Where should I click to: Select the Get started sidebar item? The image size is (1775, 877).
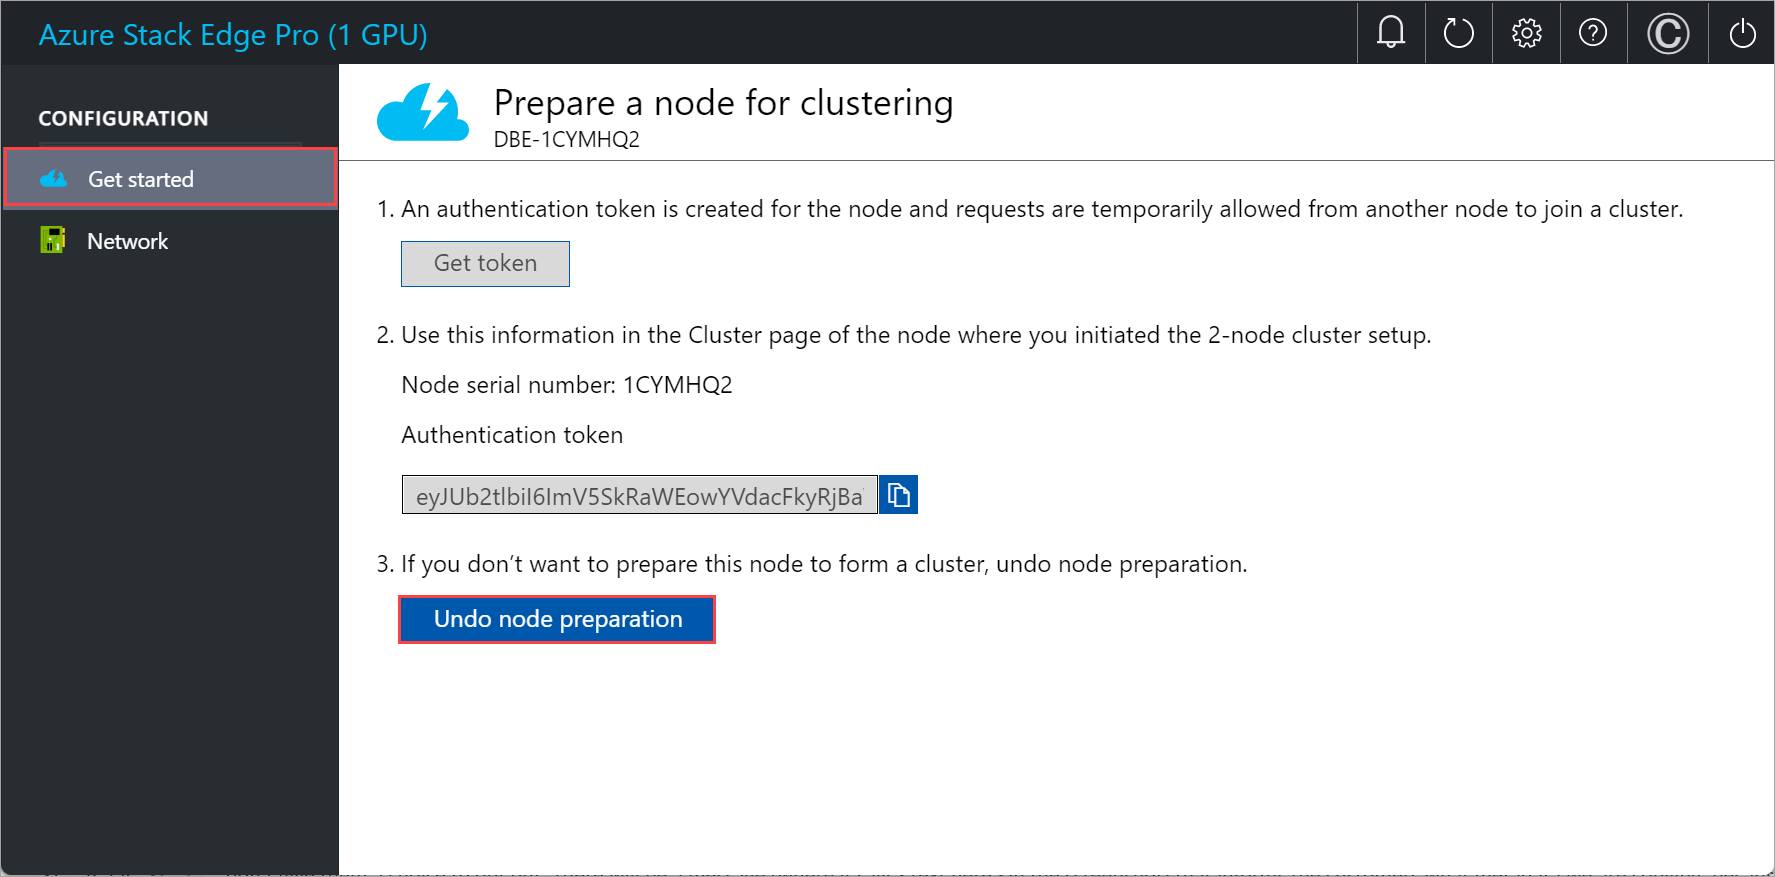(x=140, y=178)
